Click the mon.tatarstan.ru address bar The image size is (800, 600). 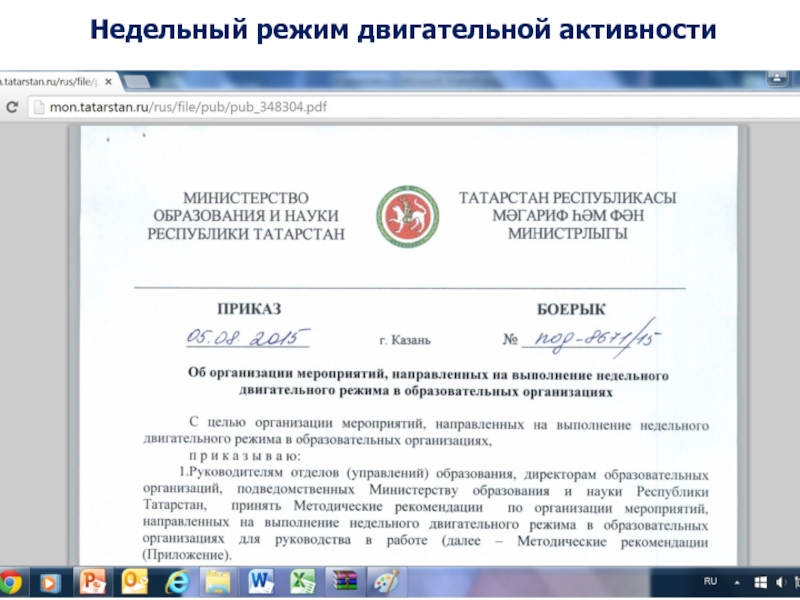click(x=414, y=107)
